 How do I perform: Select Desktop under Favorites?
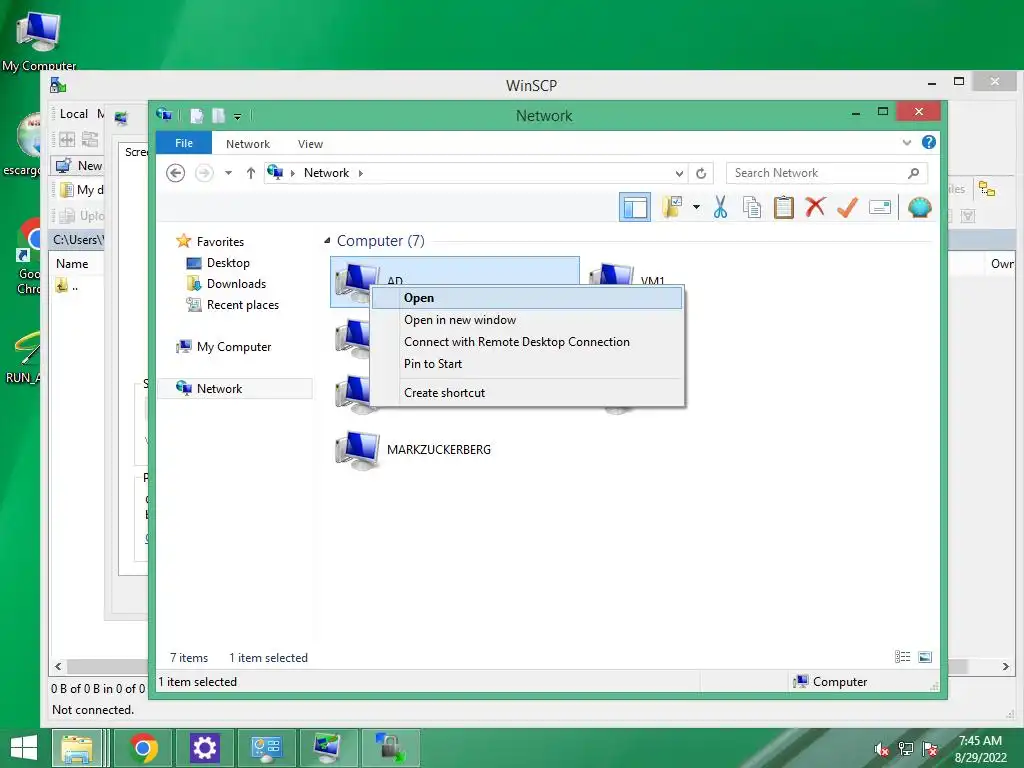coord(228,263)
